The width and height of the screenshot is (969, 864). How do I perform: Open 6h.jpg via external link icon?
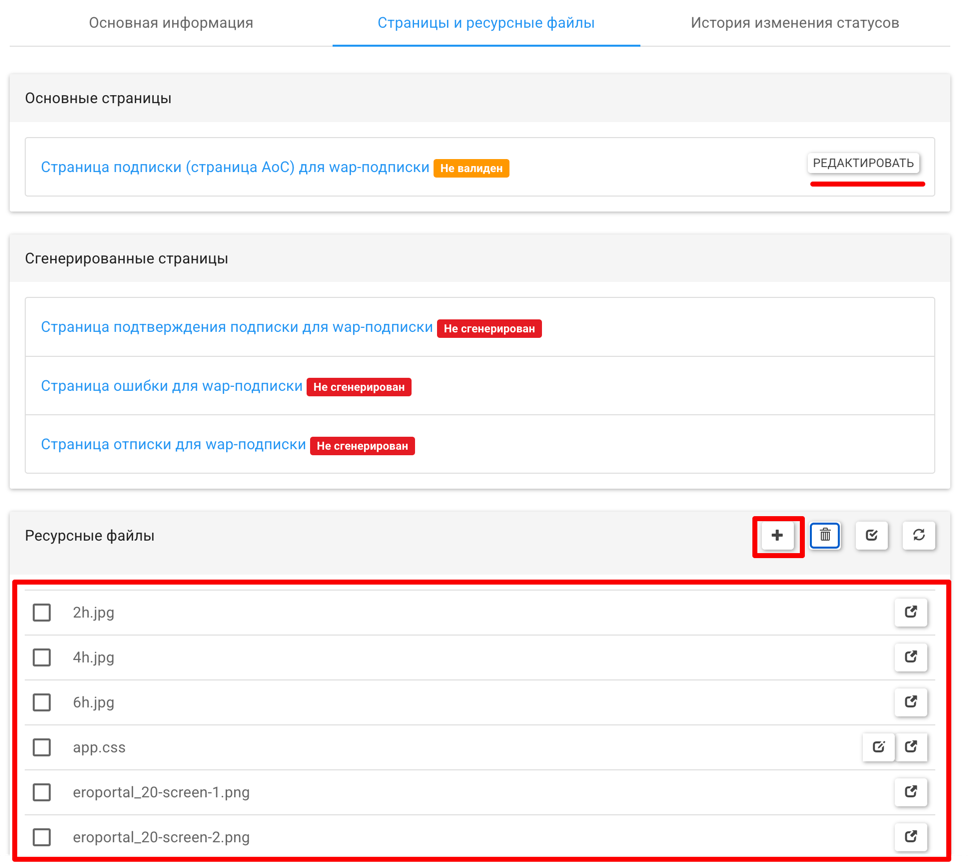(x=910, y=702)
